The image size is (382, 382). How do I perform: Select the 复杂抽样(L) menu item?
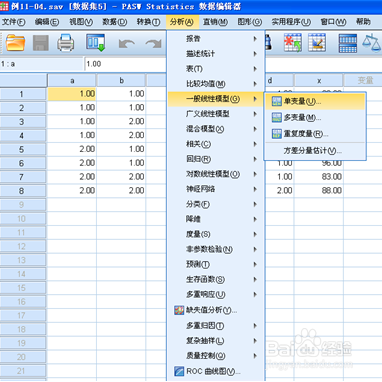pyautogui.click(x=215, y=341)
